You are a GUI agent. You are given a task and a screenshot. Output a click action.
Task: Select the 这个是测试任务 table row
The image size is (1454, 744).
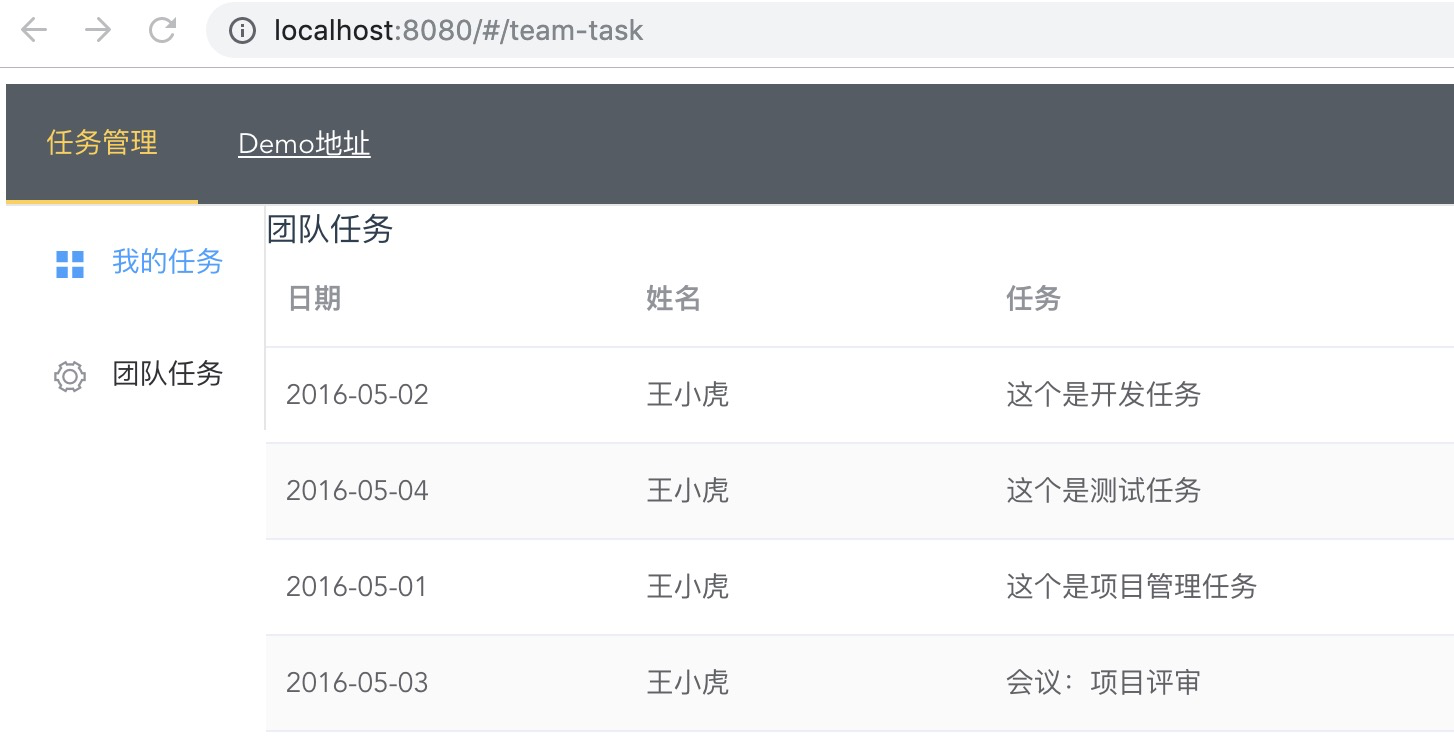click(860, 491)
